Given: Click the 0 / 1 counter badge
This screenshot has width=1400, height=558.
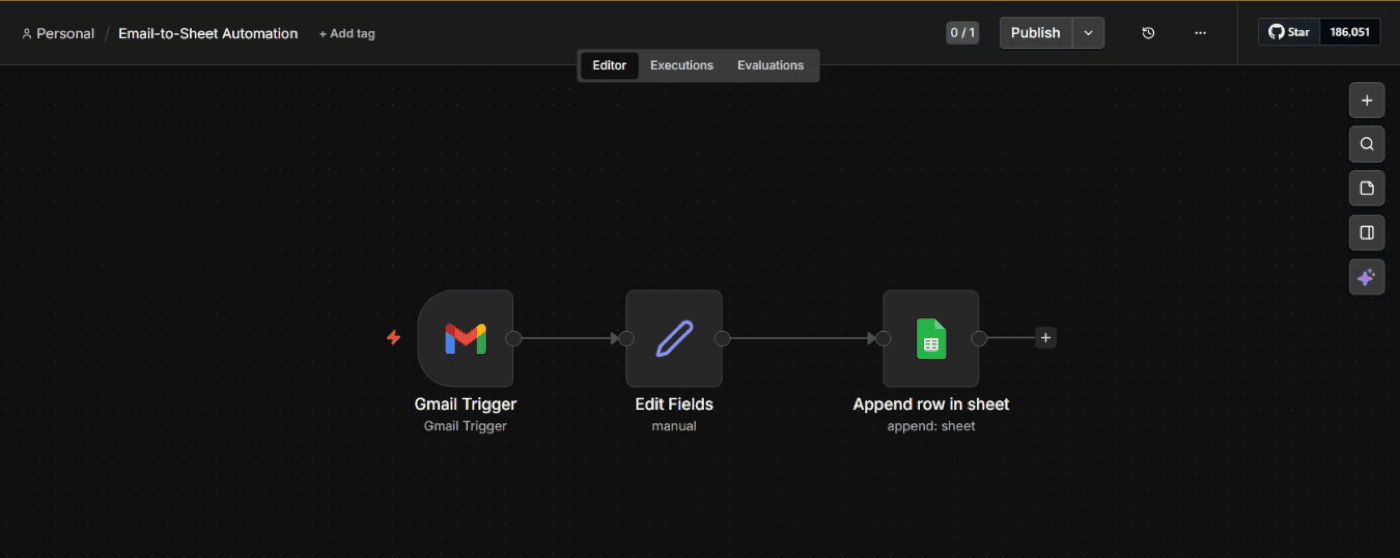Looking at the screenshot, I should tap(962, 33).
